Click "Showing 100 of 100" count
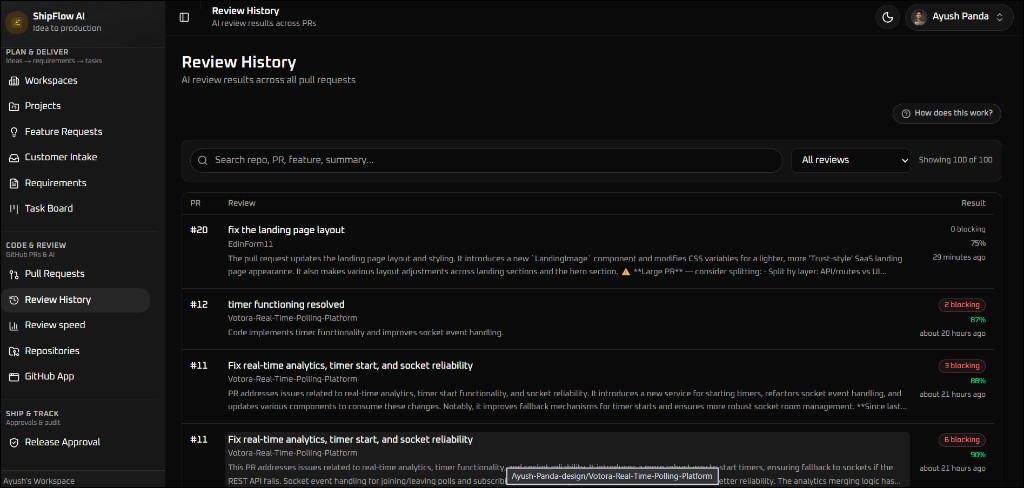This screenshot has width=1024, height=488. (x=955, y=160)
